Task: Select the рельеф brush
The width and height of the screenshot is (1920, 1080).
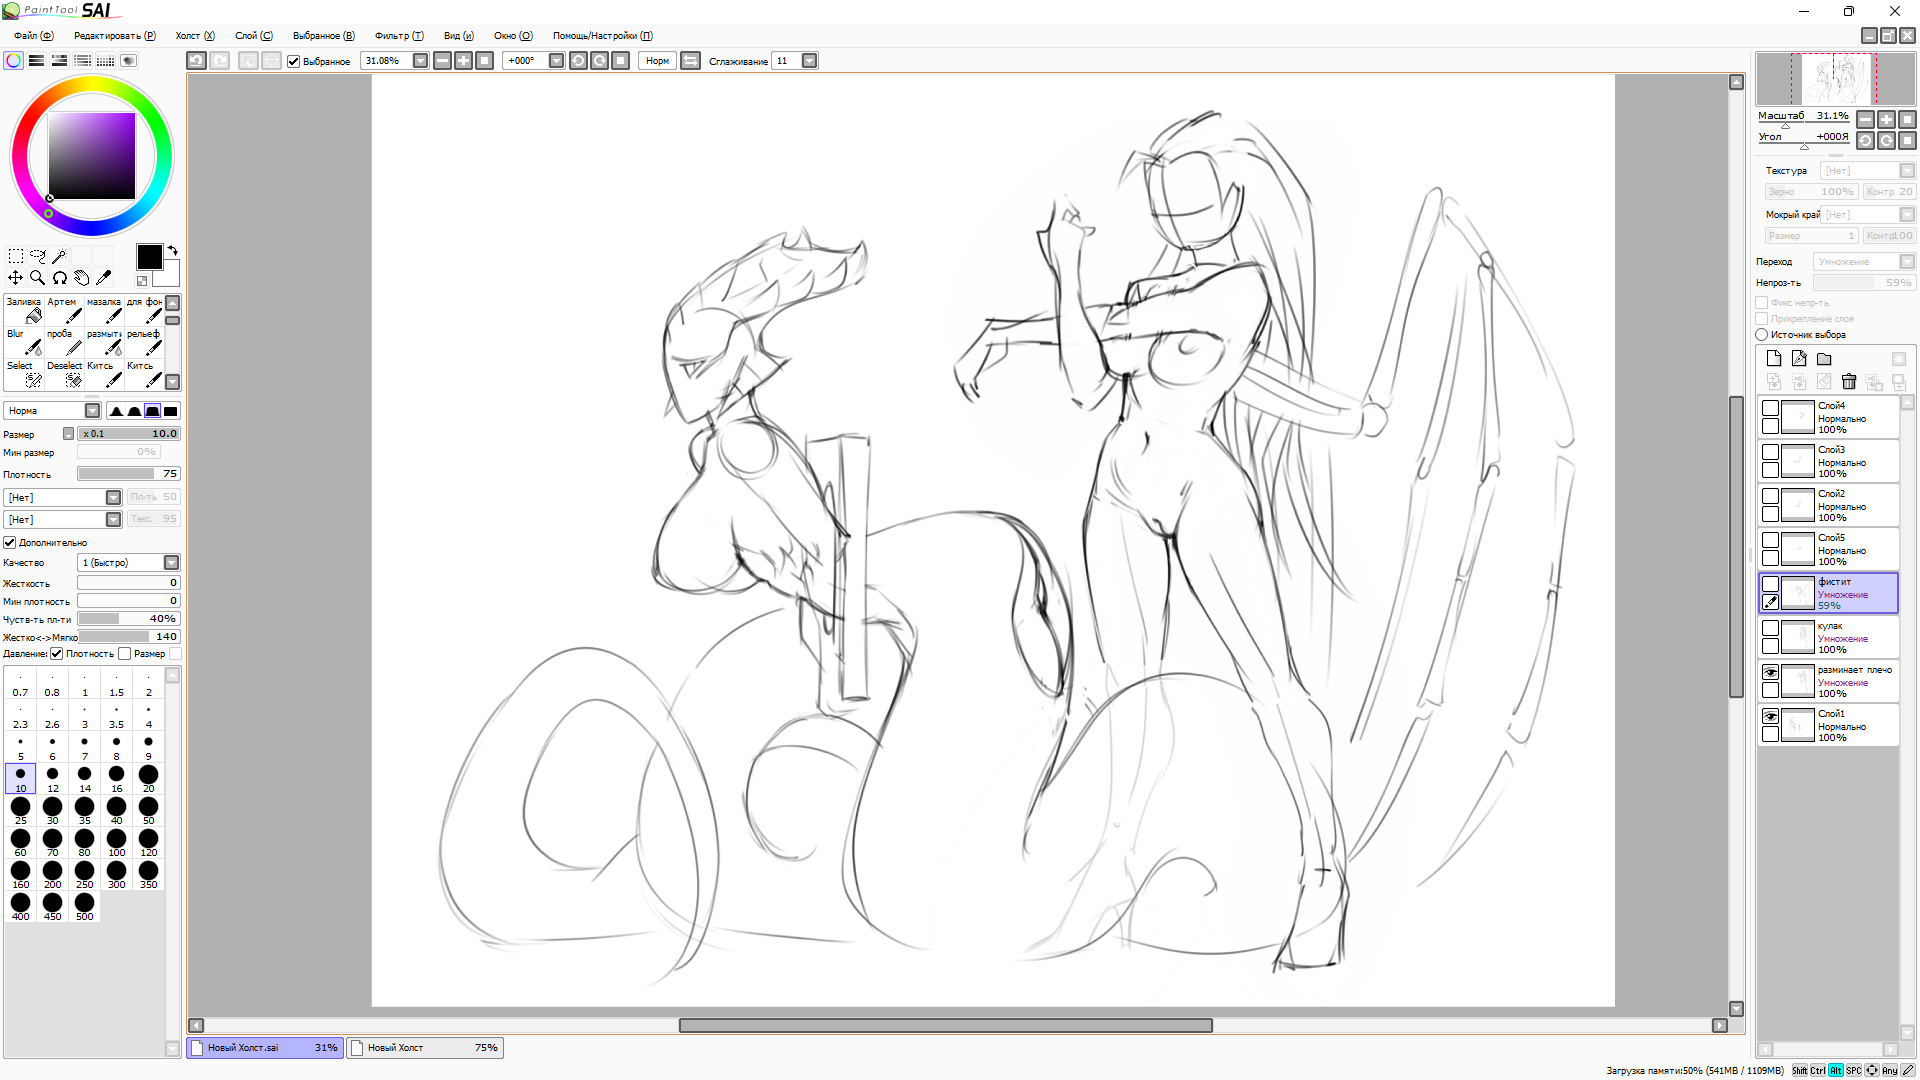Action: (x=144, y=342)
